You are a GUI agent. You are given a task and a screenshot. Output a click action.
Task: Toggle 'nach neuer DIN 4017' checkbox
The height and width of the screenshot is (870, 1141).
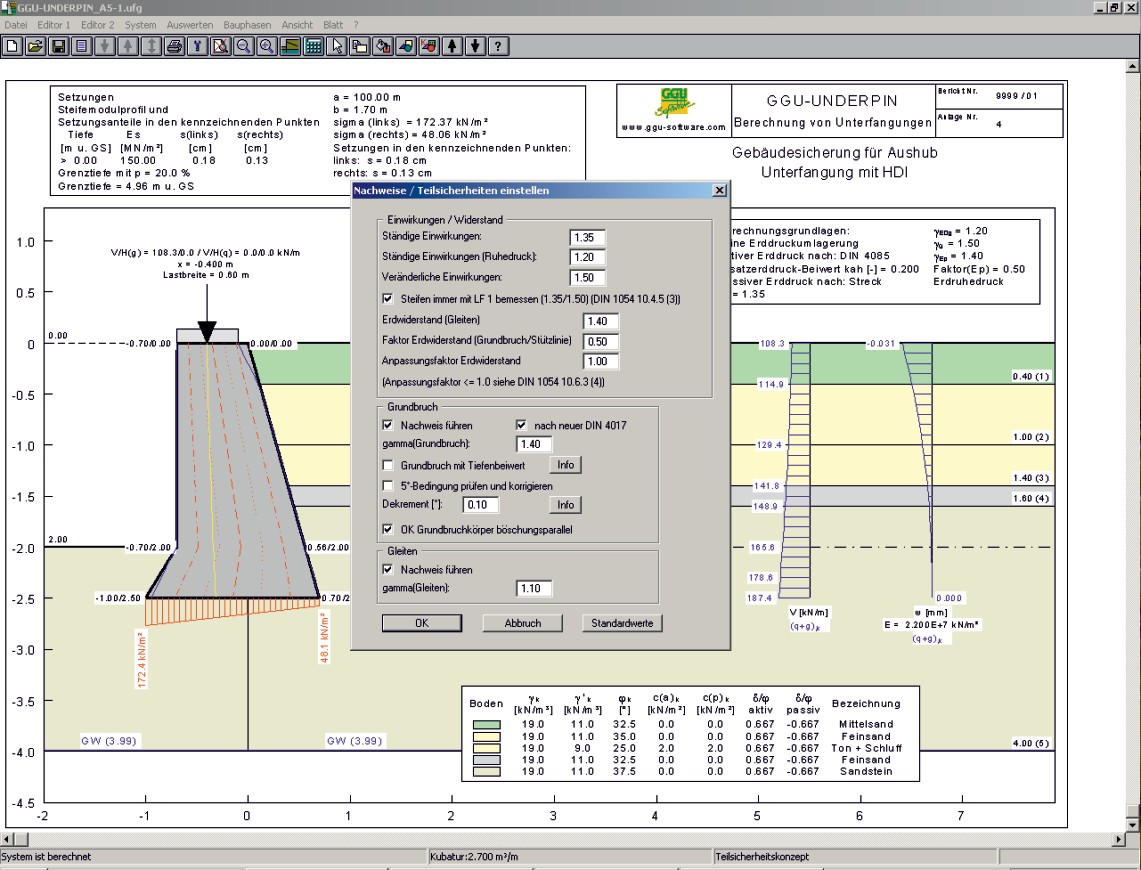click(521, 426)
